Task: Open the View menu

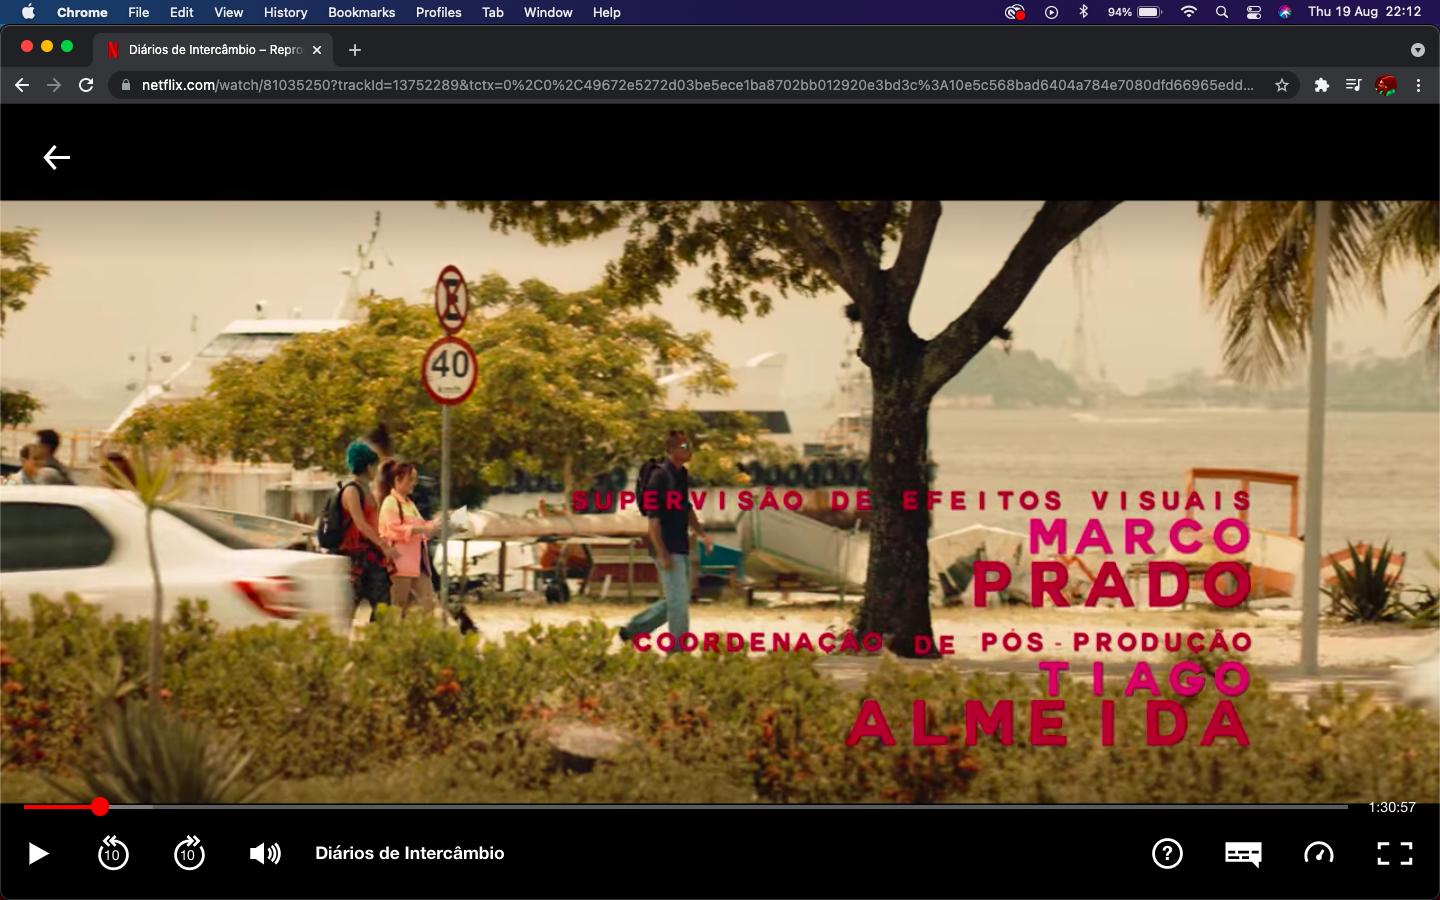Action: point(228,12)
